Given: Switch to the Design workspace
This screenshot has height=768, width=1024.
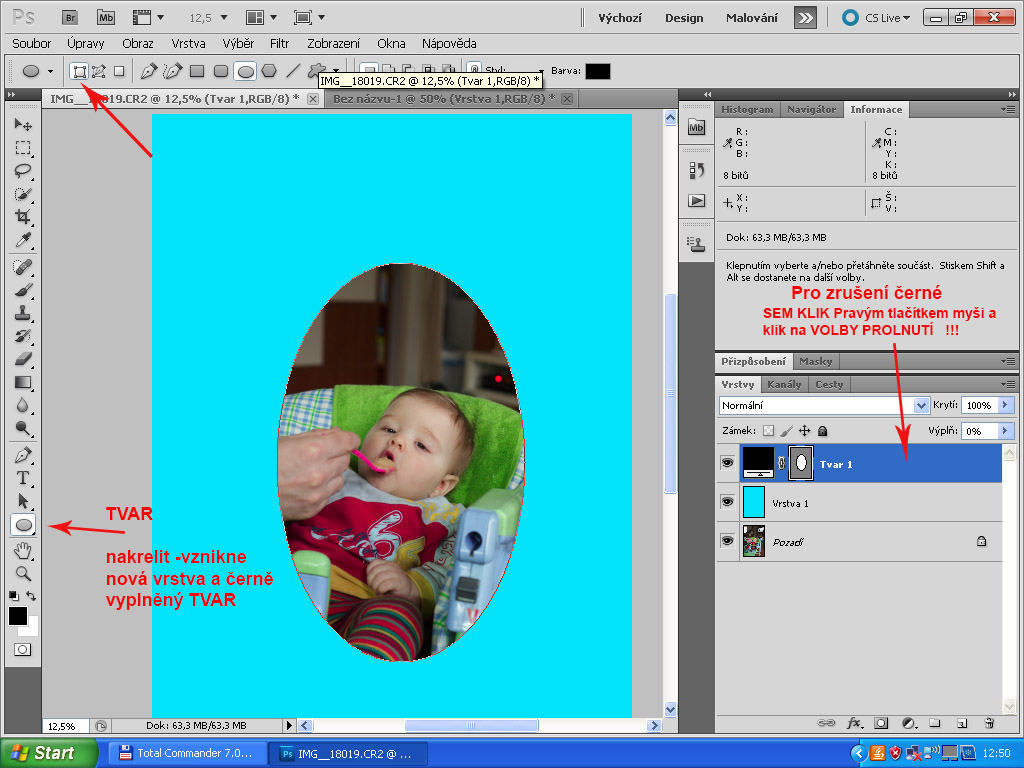Looking at the screenshot, I should 684,18.
